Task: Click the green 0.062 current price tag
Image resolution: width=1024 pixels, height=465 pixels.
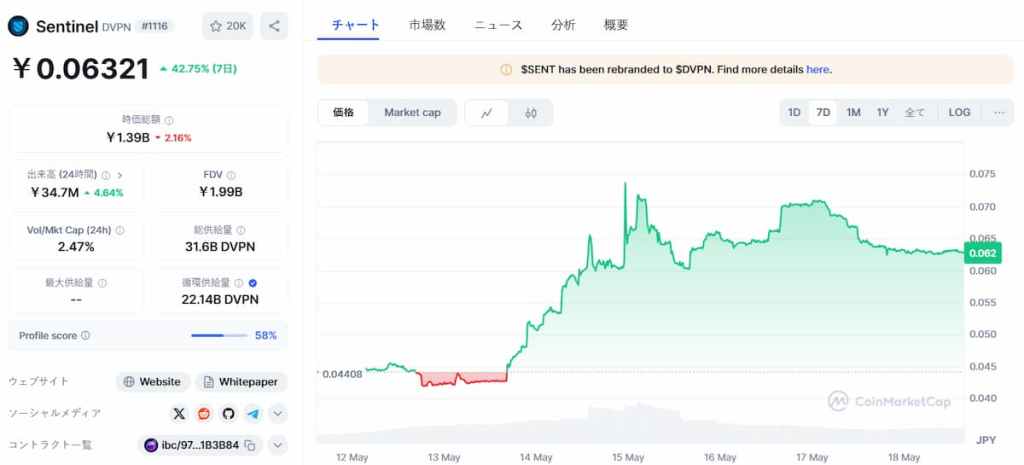Action: pyautogui.click(x=982, y=253)
